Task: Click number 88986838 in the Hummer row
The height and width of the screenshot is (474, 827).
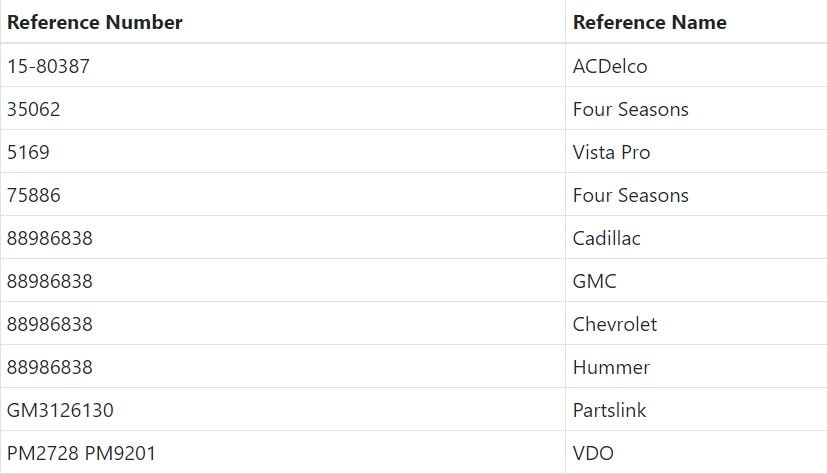Action: [x=50, y=367]
